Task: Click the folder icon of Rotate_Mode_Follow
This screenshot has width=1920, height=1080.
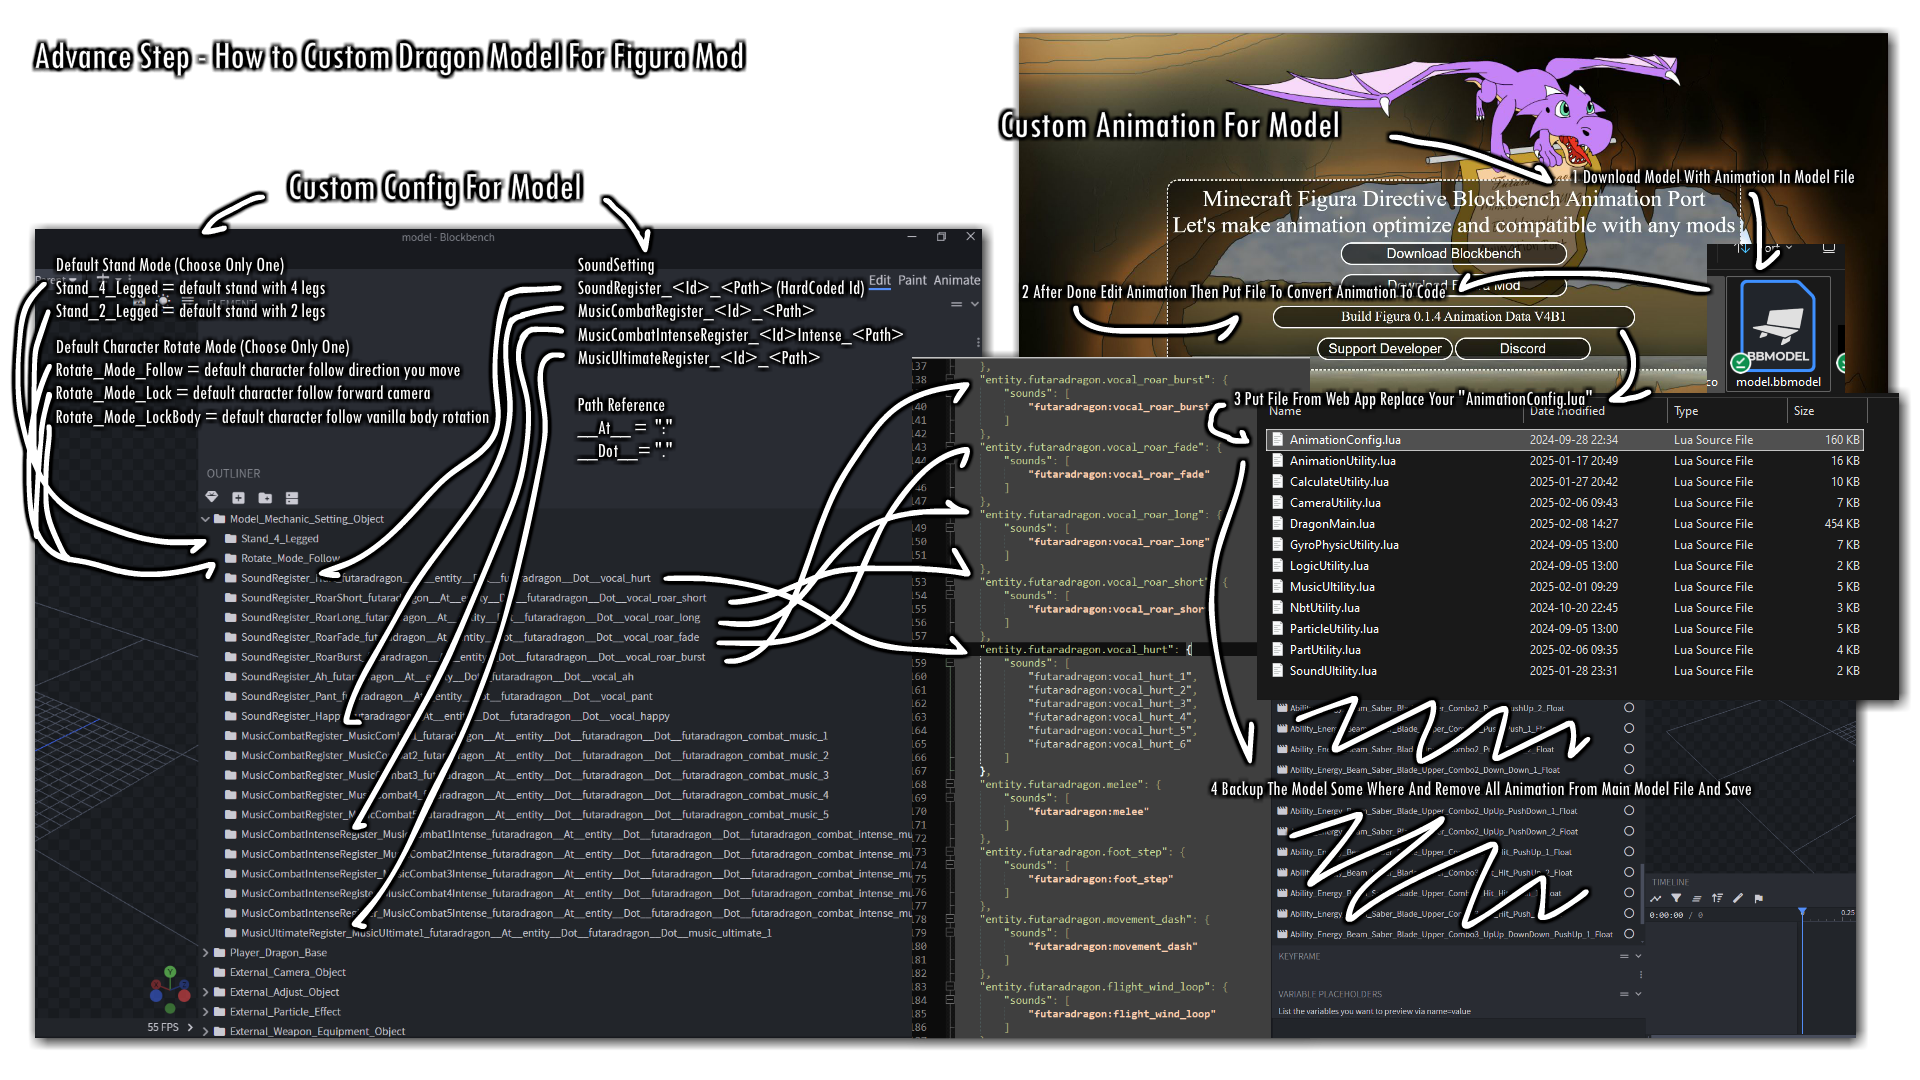Action: pos(231,558)
